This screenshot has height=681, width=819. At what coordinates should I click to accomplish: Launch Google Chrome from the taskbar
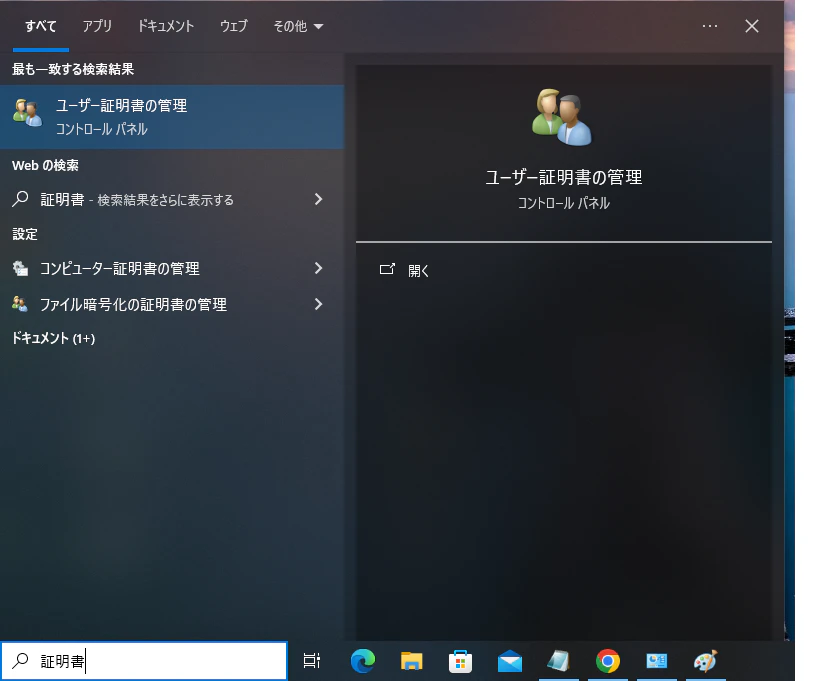[x=608, y=661]
